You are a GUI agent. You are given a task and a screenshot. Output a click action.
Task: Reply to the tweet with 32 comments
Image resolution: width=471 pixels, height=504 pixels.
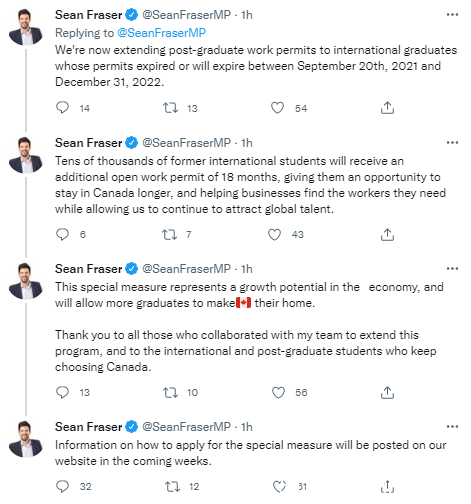click(x=62, y=486)
